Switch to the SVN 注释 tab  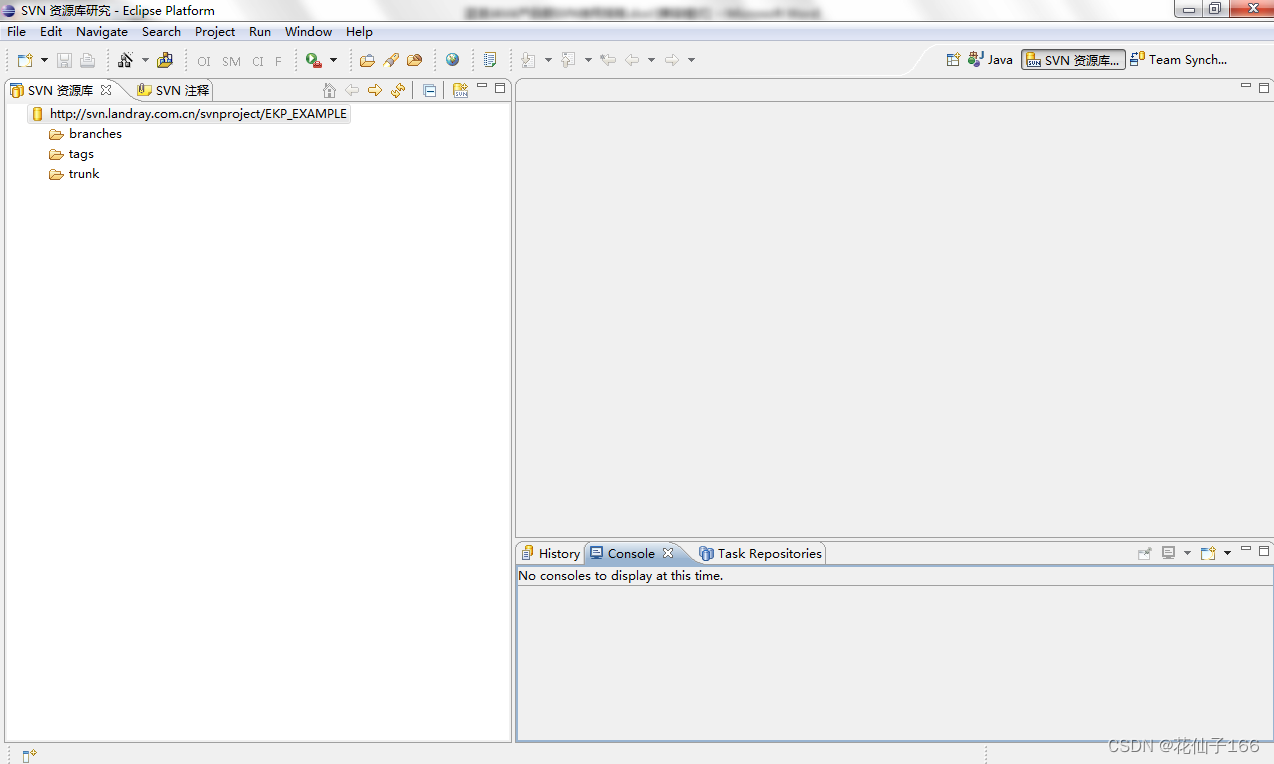pos(173,90)
